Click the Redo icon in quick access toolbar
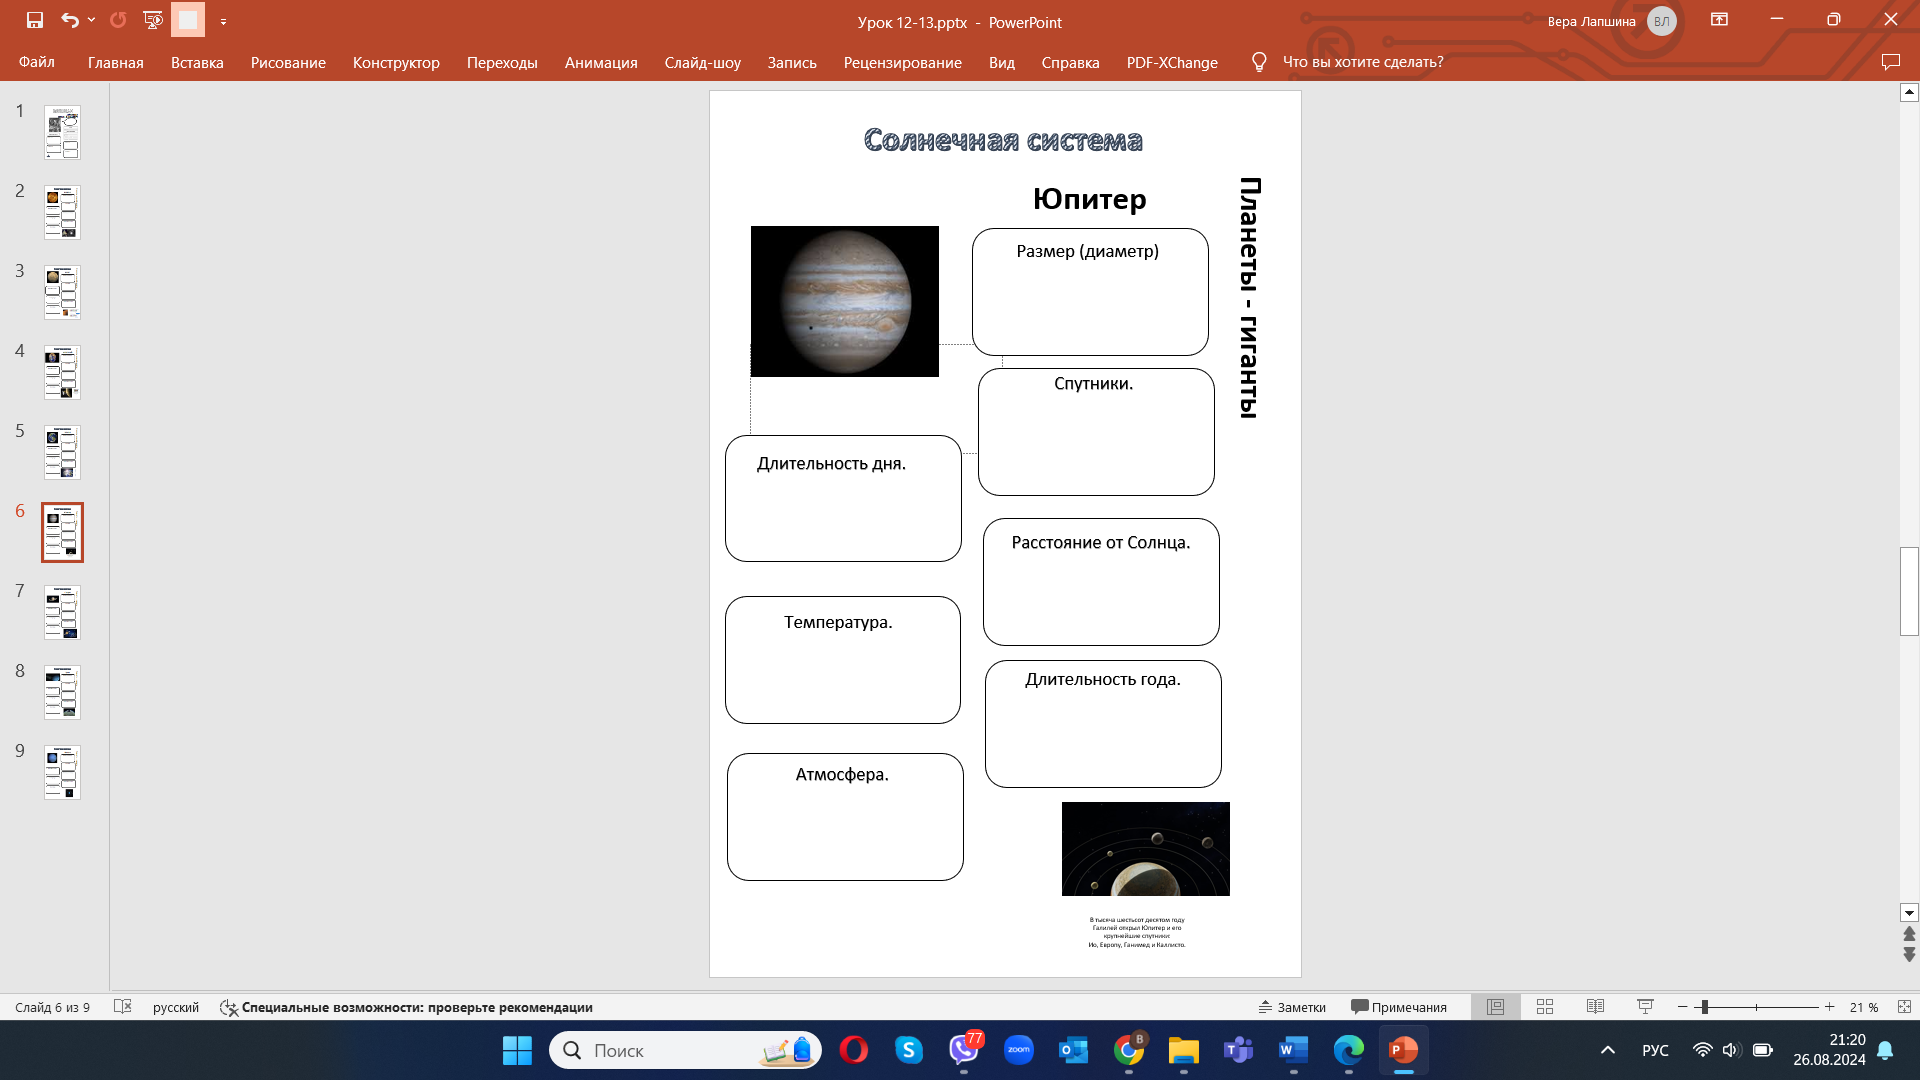 (118, 20)
